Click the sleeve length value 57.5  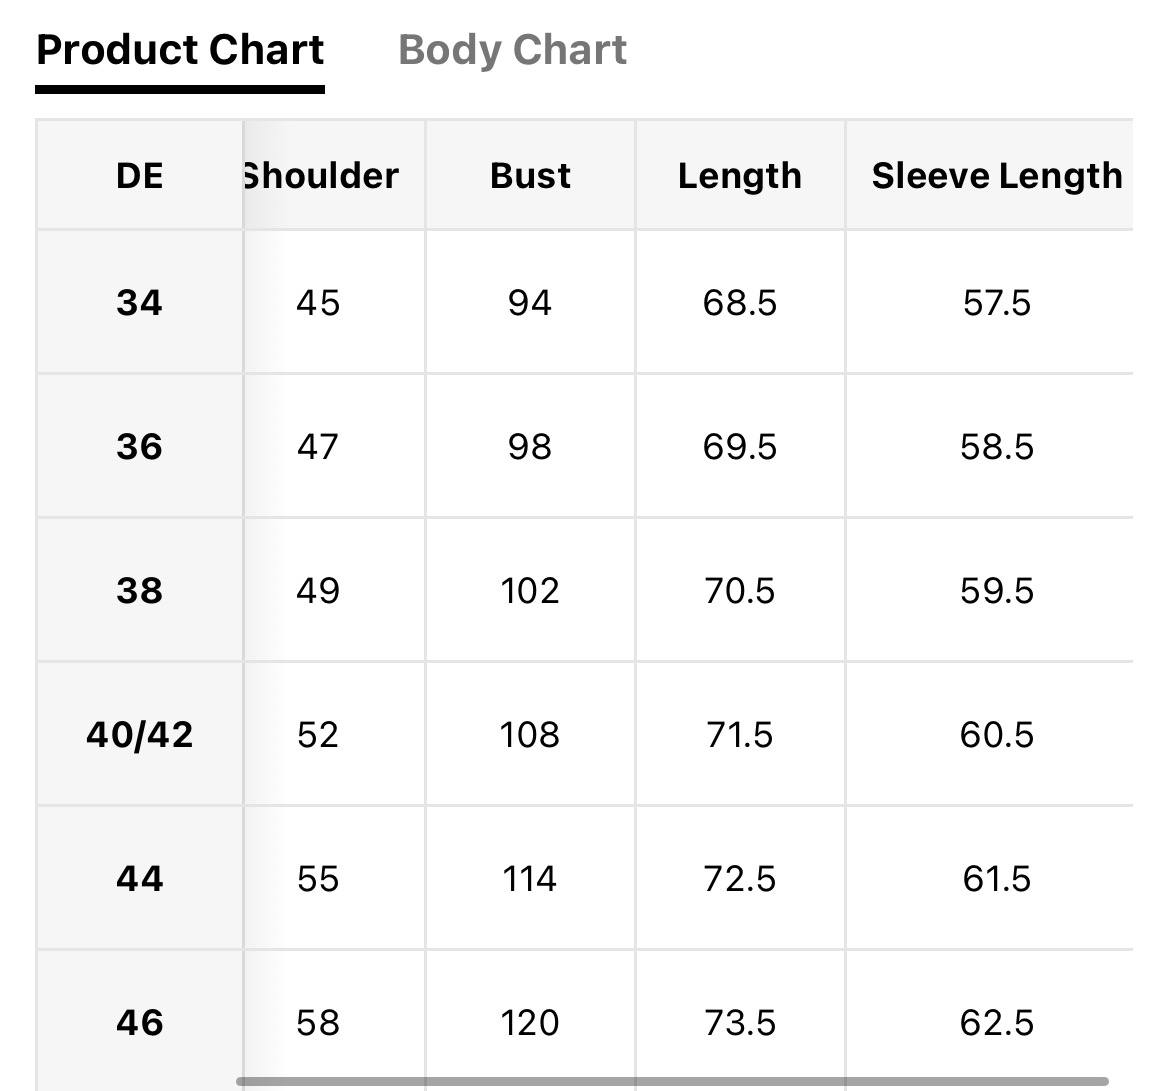pos(997,304)
